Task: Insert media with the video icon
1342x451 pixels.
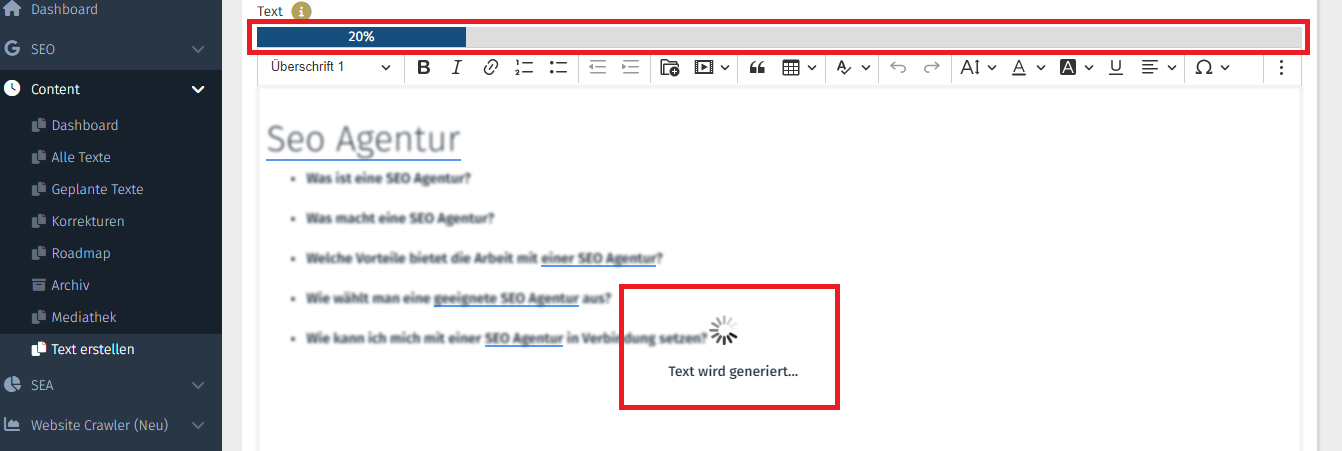Action: pyautogui.click(x=704, y=67)
